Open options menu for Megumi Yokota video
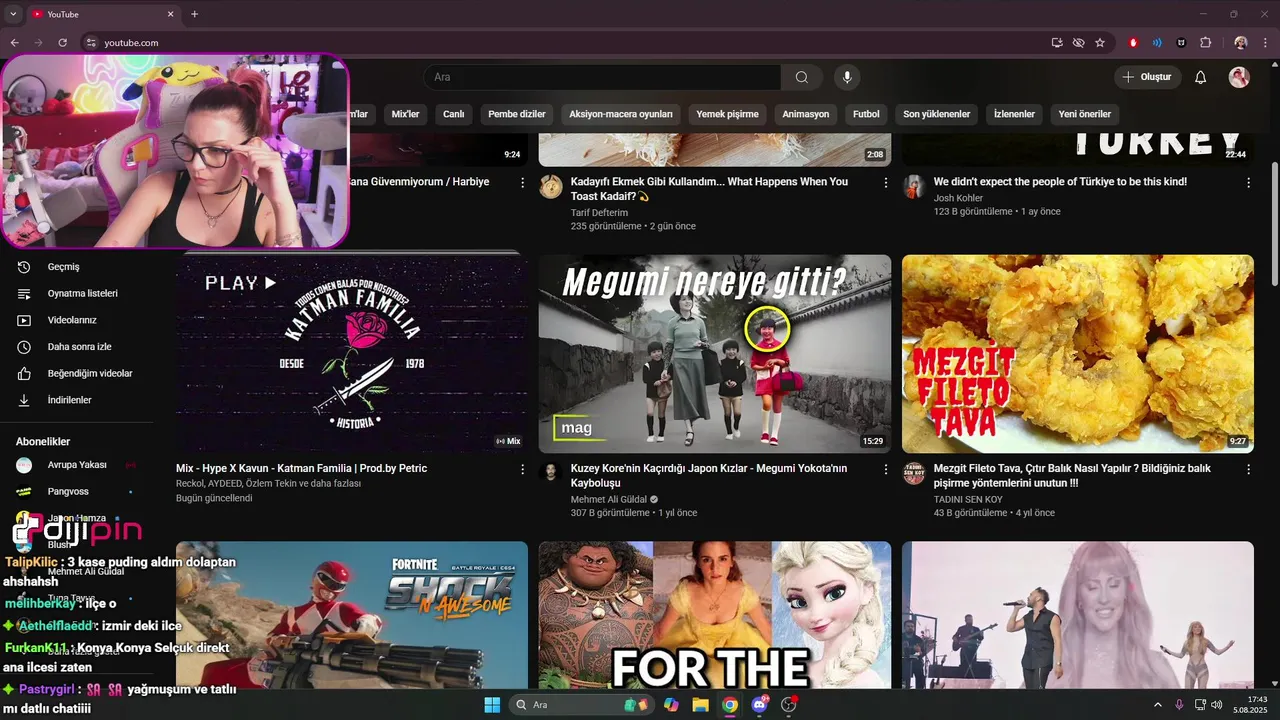Viewport: 1280px width, 720px height. 885,469
